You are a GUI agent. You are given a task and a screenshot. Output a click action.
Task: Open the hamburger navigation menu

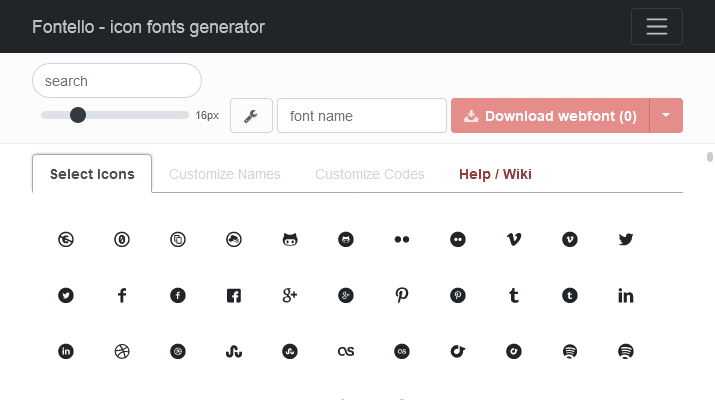tap(657, 26)
